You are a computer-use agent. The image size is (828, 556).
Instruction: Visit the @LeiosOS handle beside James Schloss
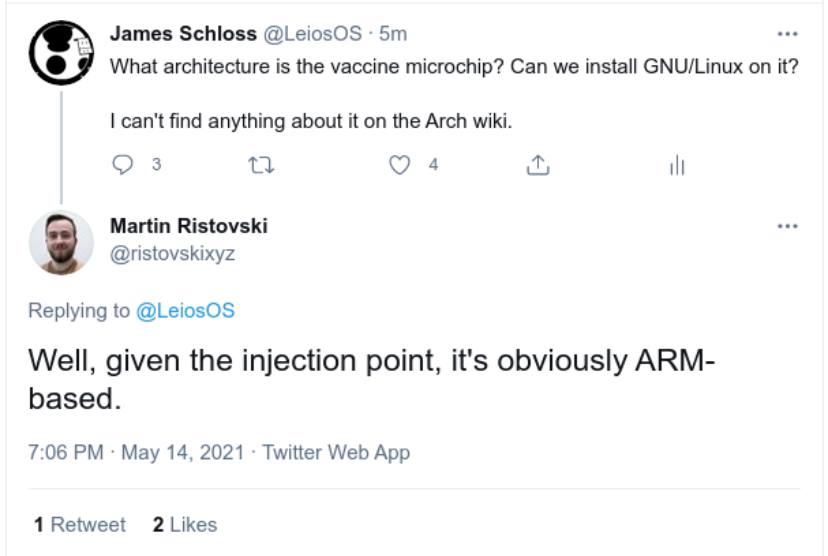pyautogui.click(x=313, y=34)
